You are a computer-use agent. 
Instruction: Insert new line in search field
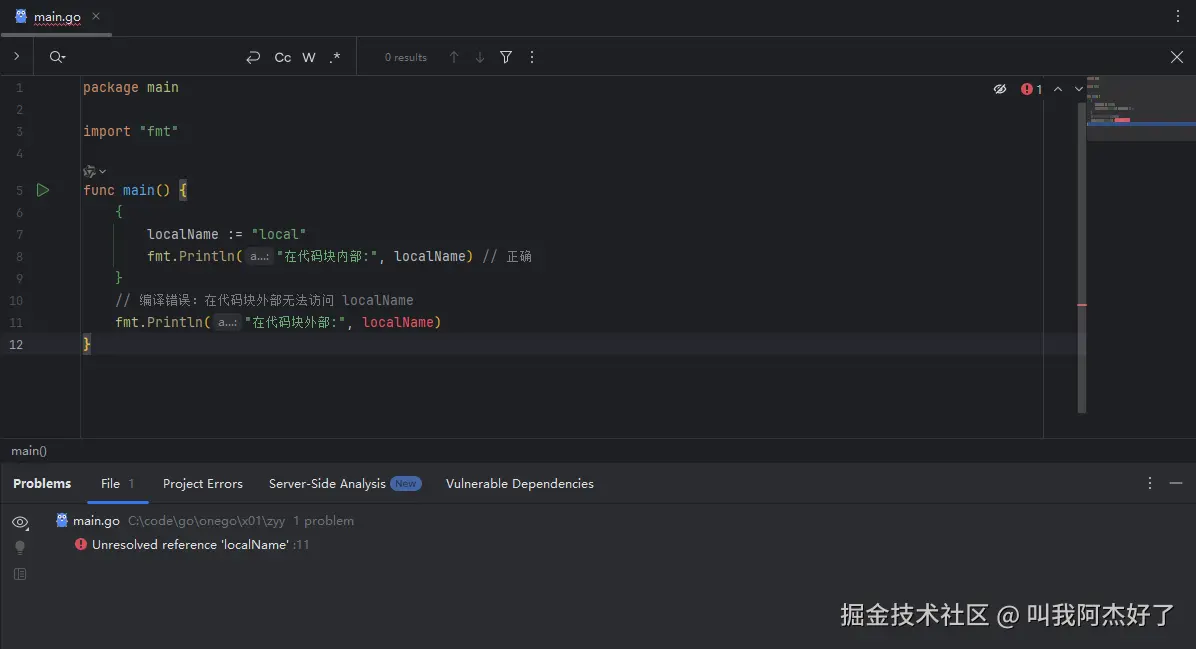coord(253,57)
